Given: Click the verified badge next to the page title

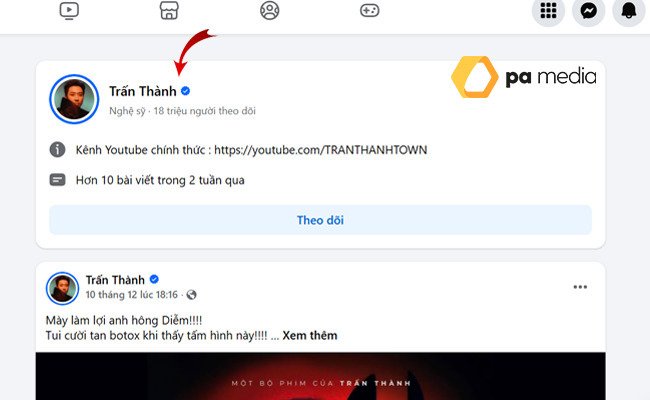Looking at the screenshot, I should pyautogui.click(x=185, y=91).
